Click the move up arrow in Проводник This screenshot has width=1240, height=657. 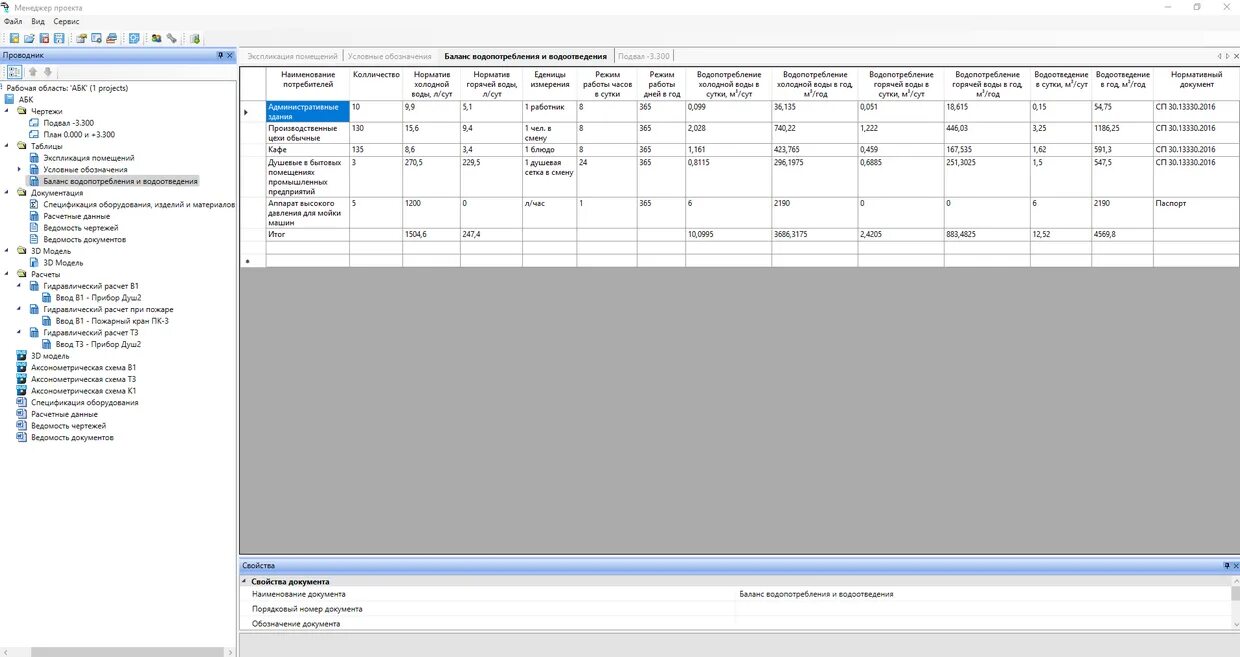[32, 72]
